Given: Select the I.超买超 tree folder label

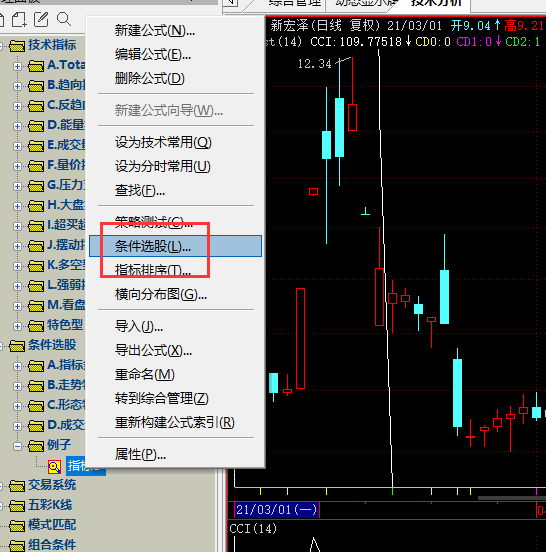Looking at the screenshot, I should tap(66, 225).
